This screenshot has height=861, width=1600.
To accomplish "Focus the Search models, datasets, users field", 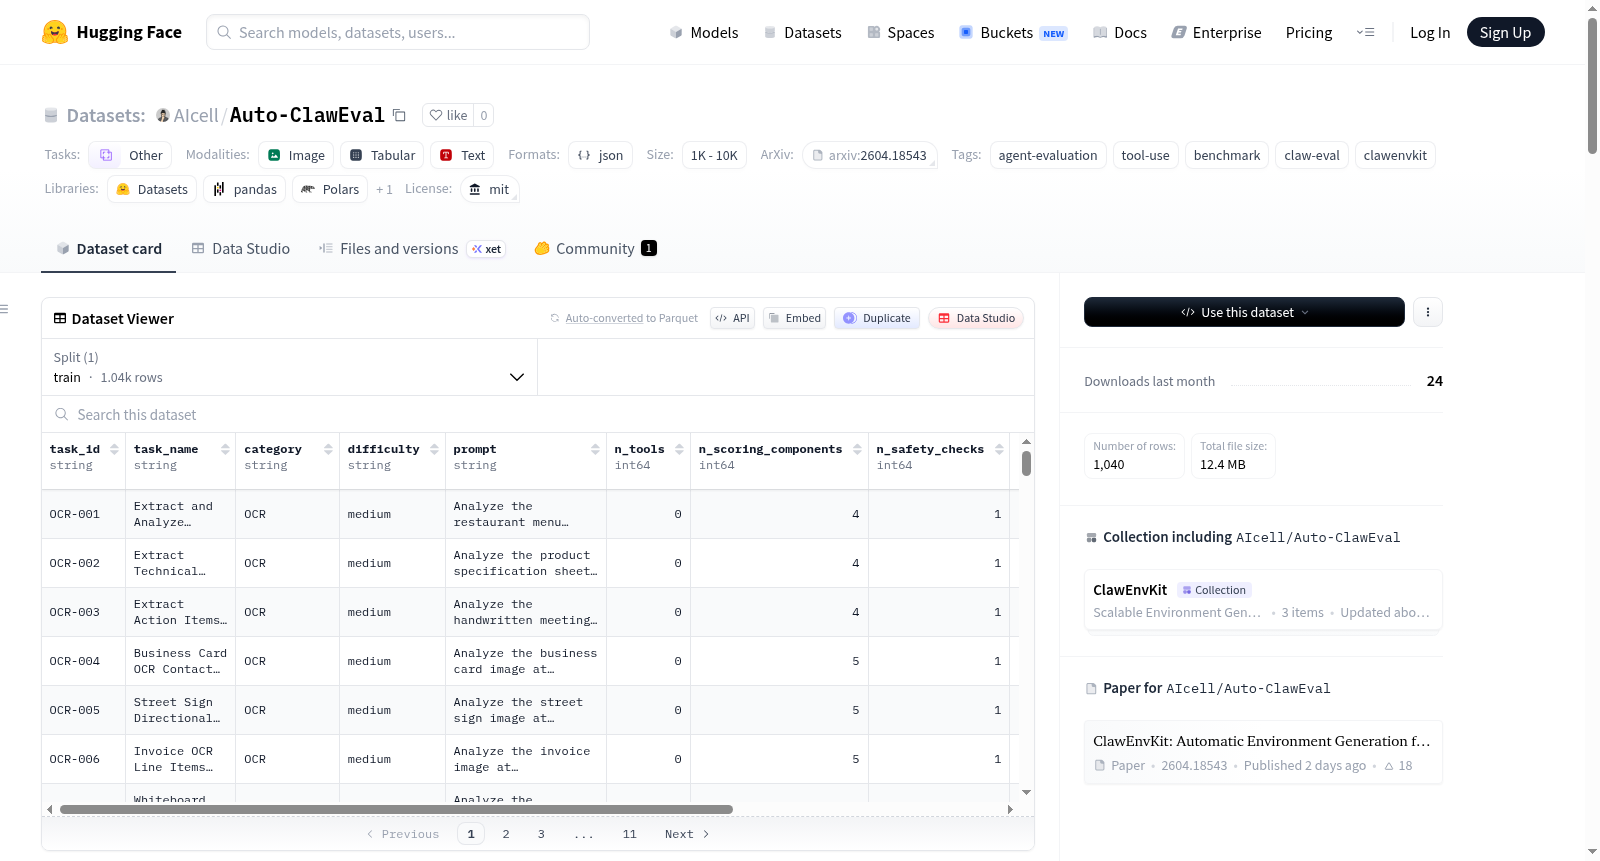I will coord(398,32).
